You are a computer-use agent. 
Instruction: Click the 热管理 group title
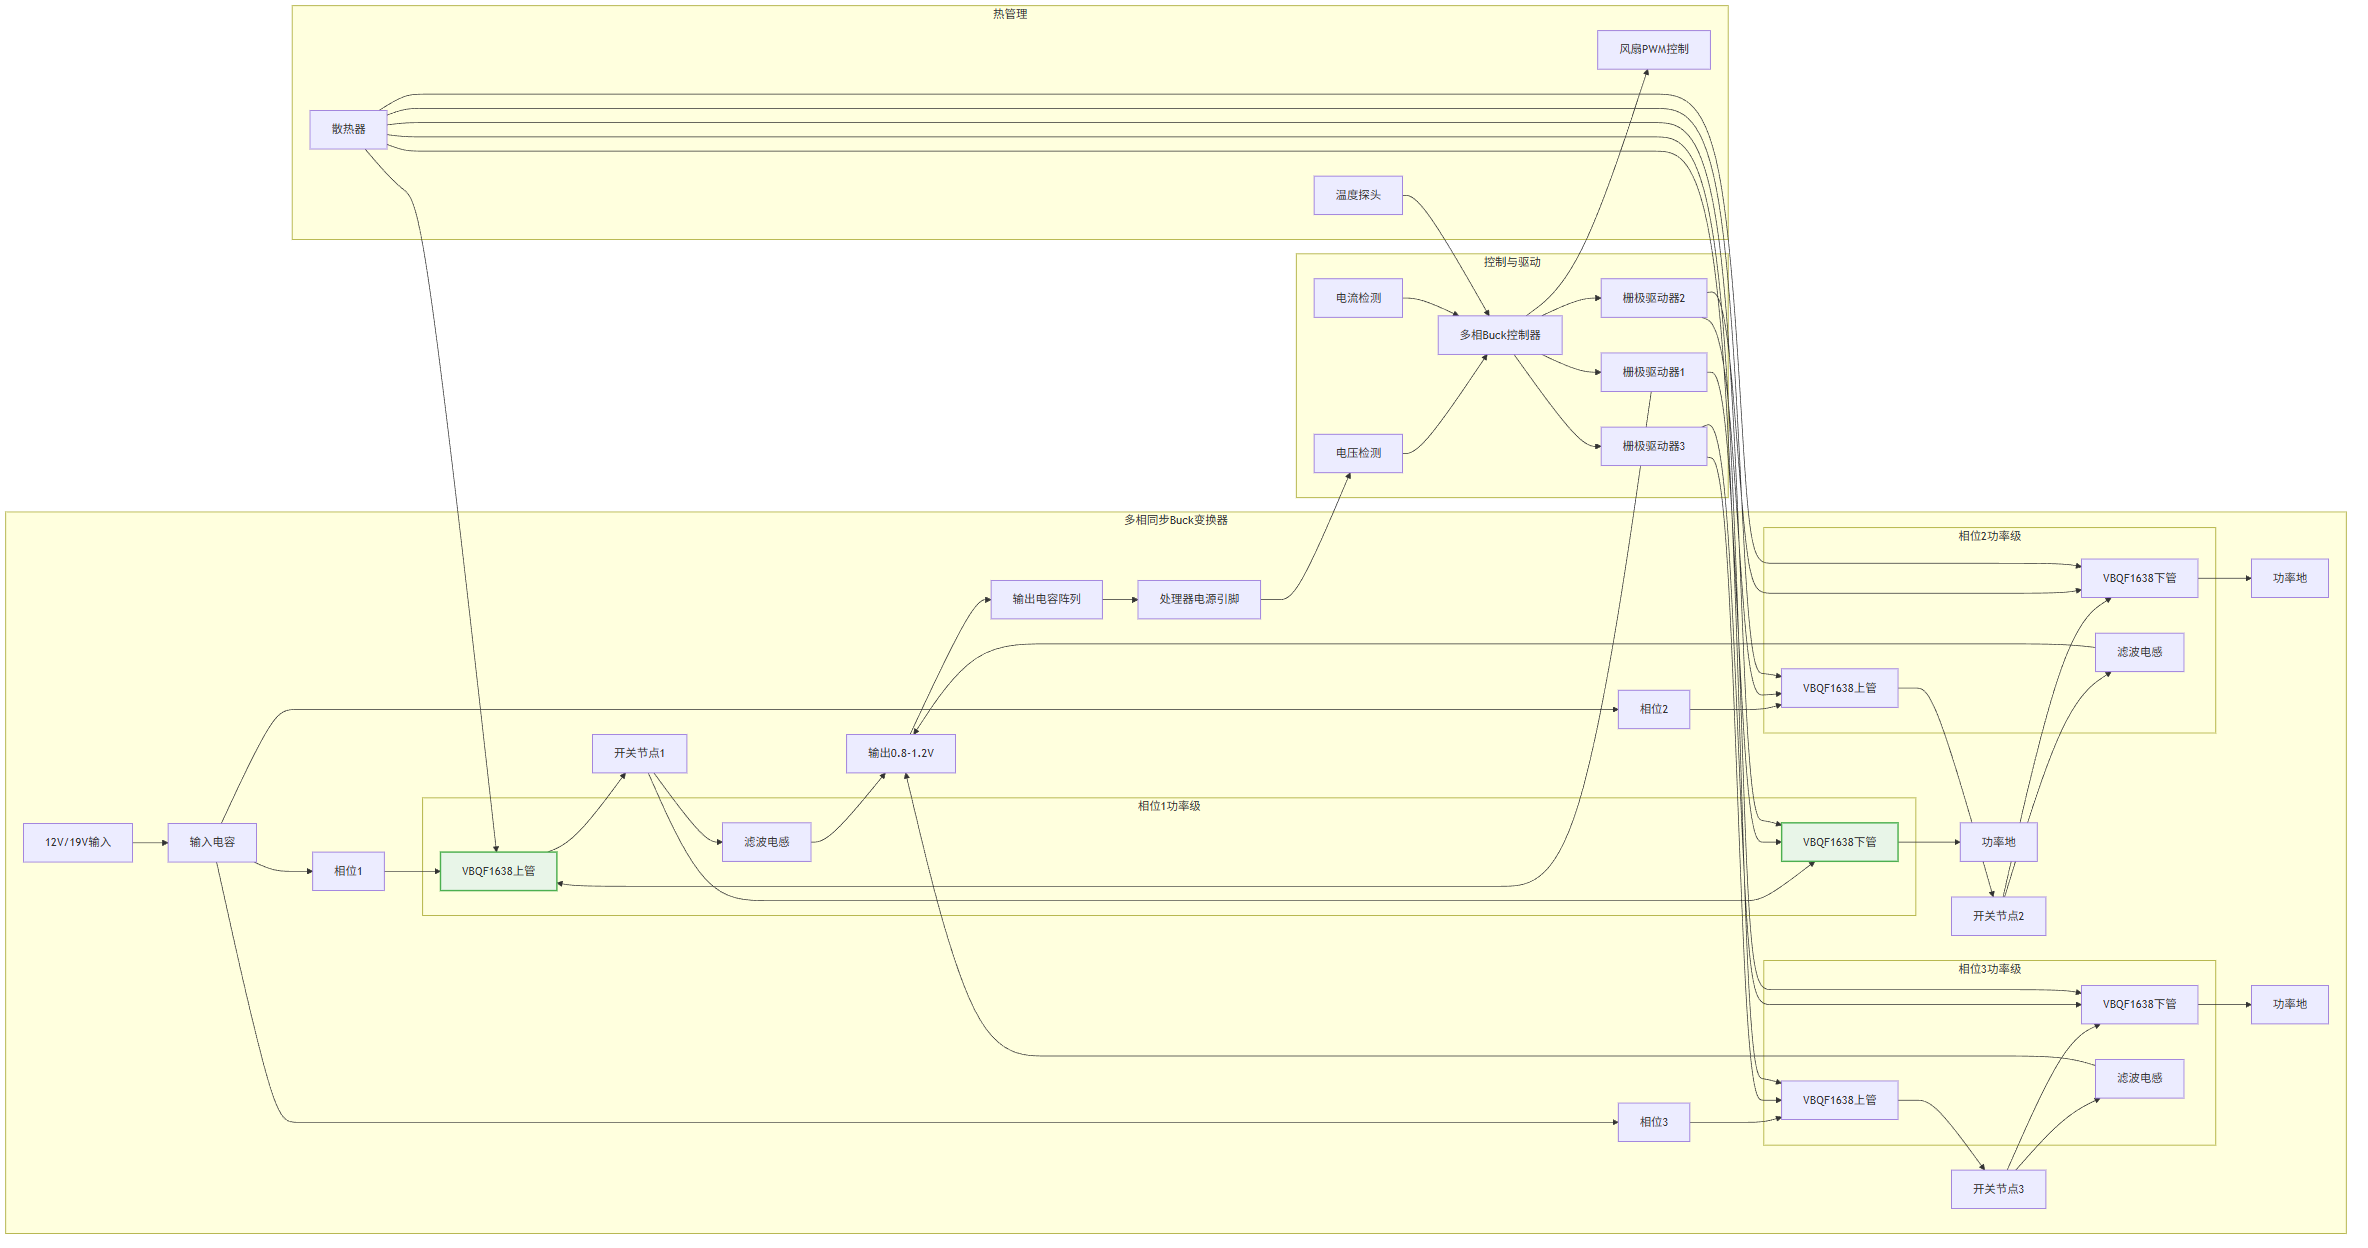coord(1009,14)
